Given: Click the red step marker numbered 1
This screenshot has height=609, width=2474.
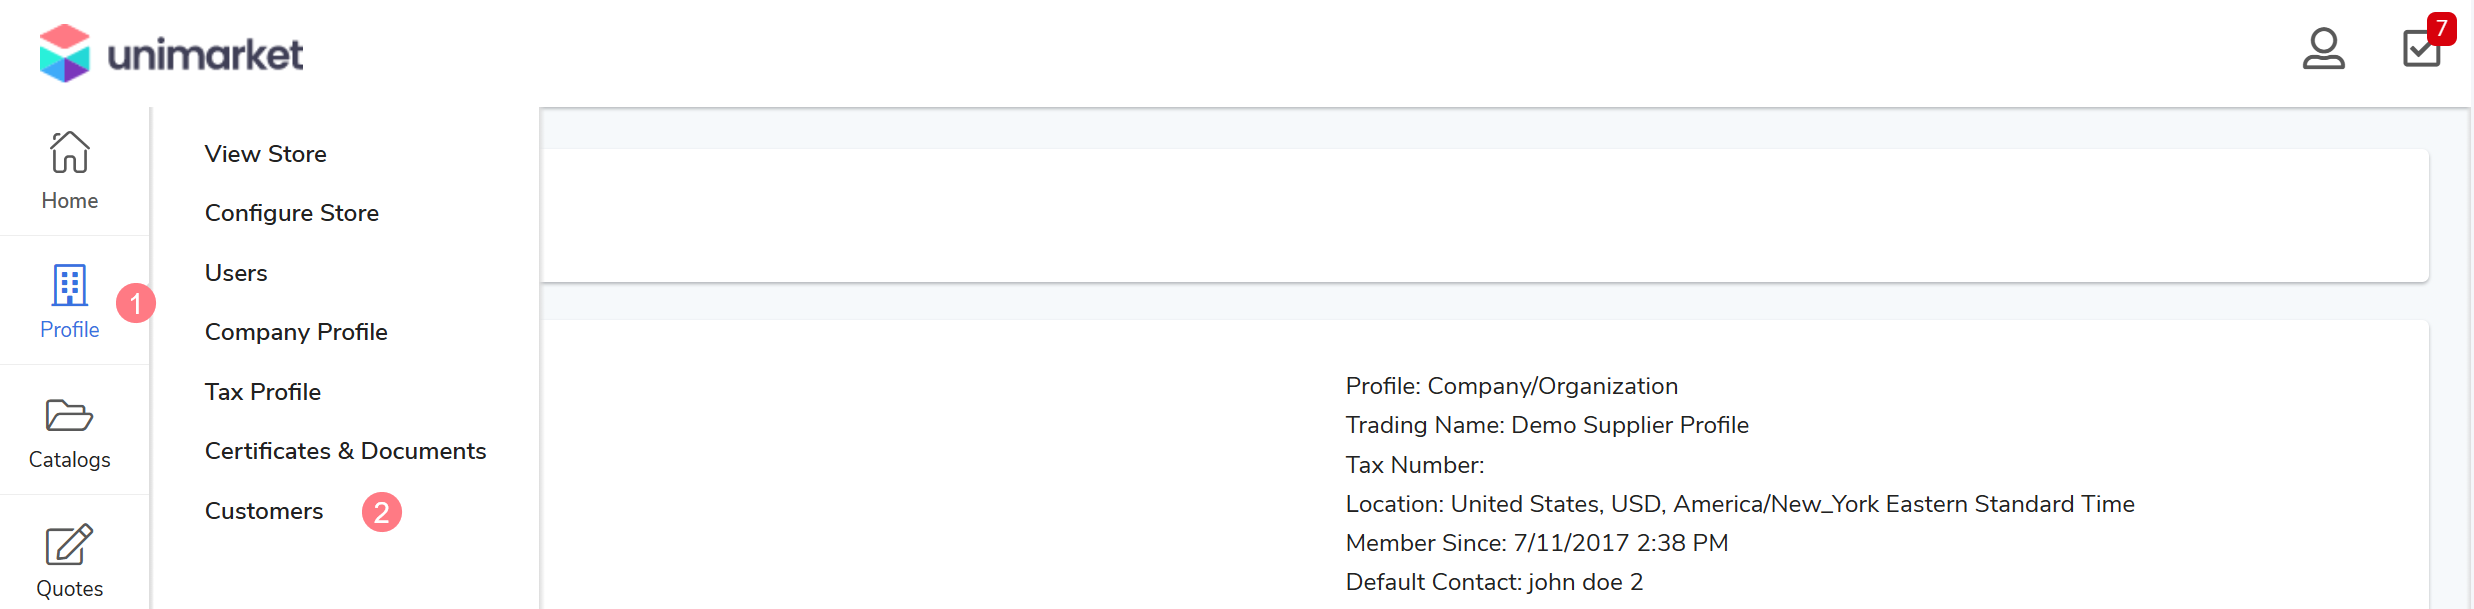Looking at the screenshot, I should [136, 303].
